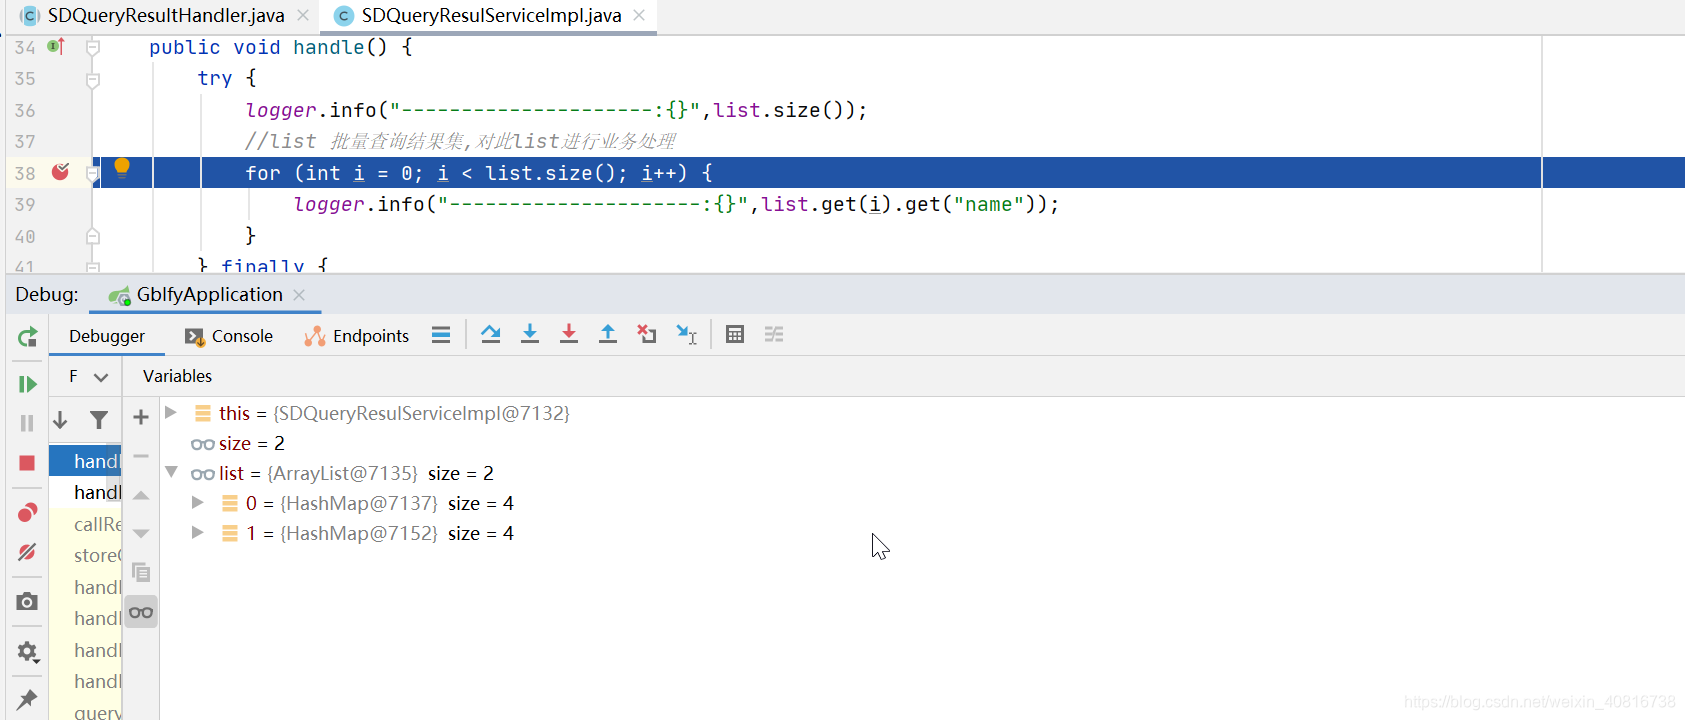Duplicate the selected watch
Screen dimensions: 1685x720
click(x=141, y=572)
